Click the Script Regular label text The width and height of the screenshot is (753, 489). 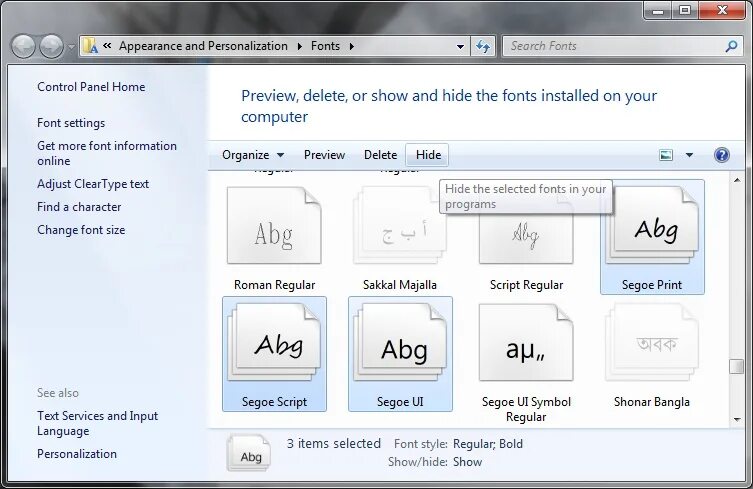(x=526, y=285)
